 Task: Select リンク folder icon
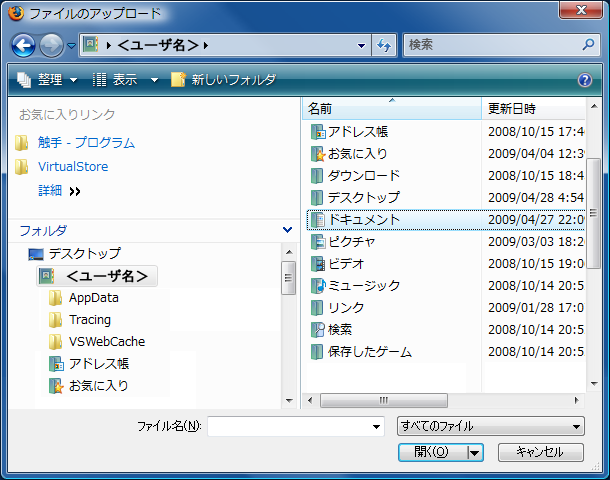[317, 308]
